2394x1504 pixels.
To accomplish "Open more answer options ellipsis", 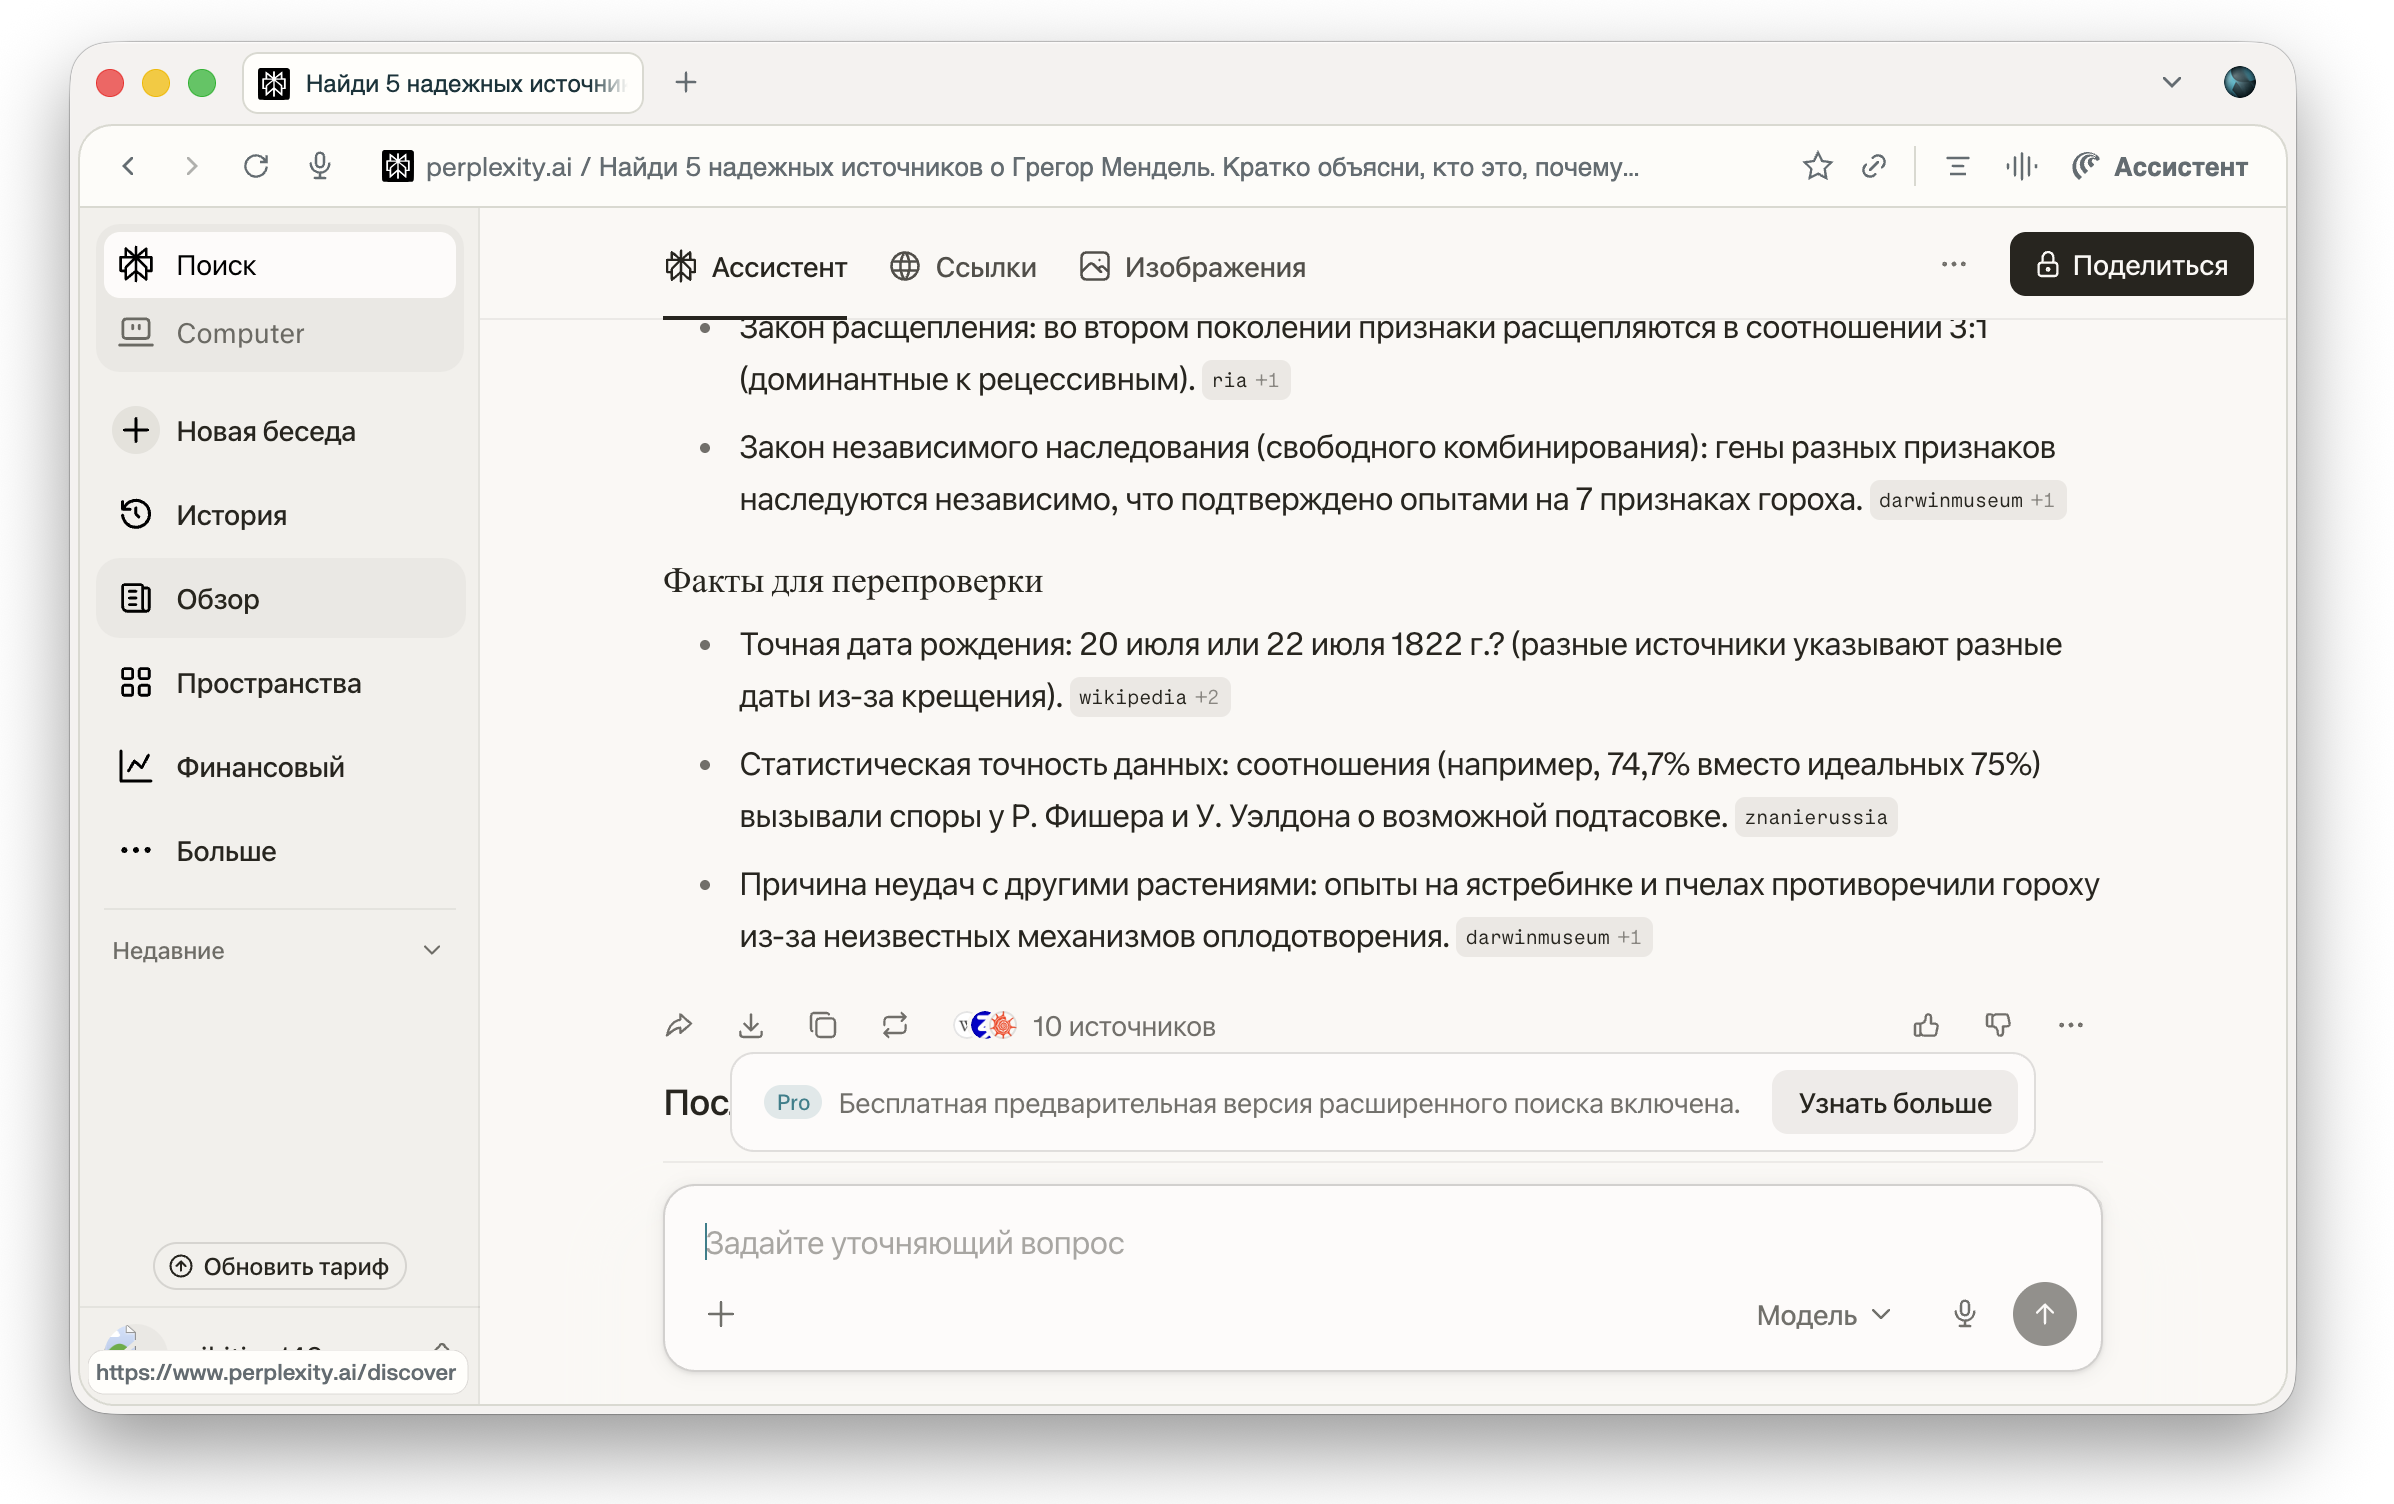I will [2071, 1025].
